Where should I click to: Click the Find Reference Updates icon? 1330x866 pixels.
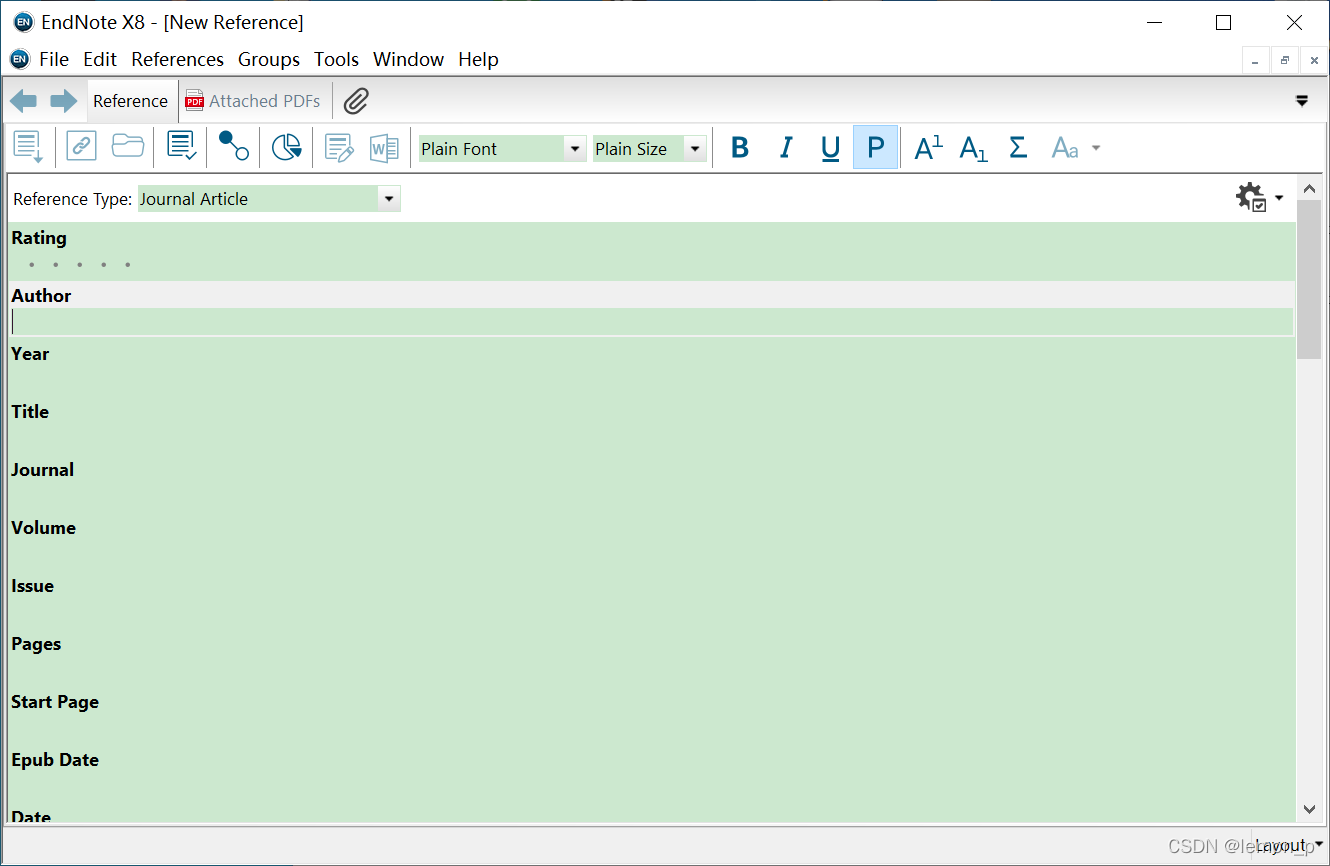coord(182,147)
